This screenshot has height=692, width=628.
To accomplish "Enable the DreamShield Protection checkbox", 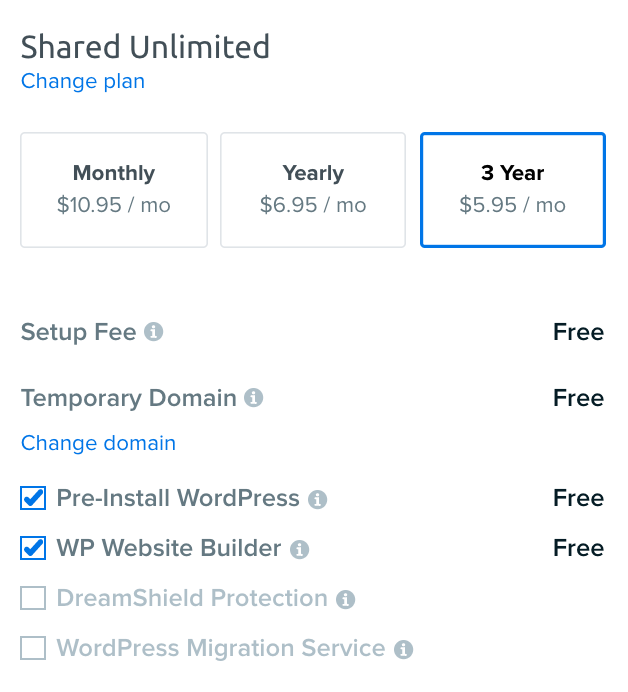I will pyautogui.click(x=33, y=598).
